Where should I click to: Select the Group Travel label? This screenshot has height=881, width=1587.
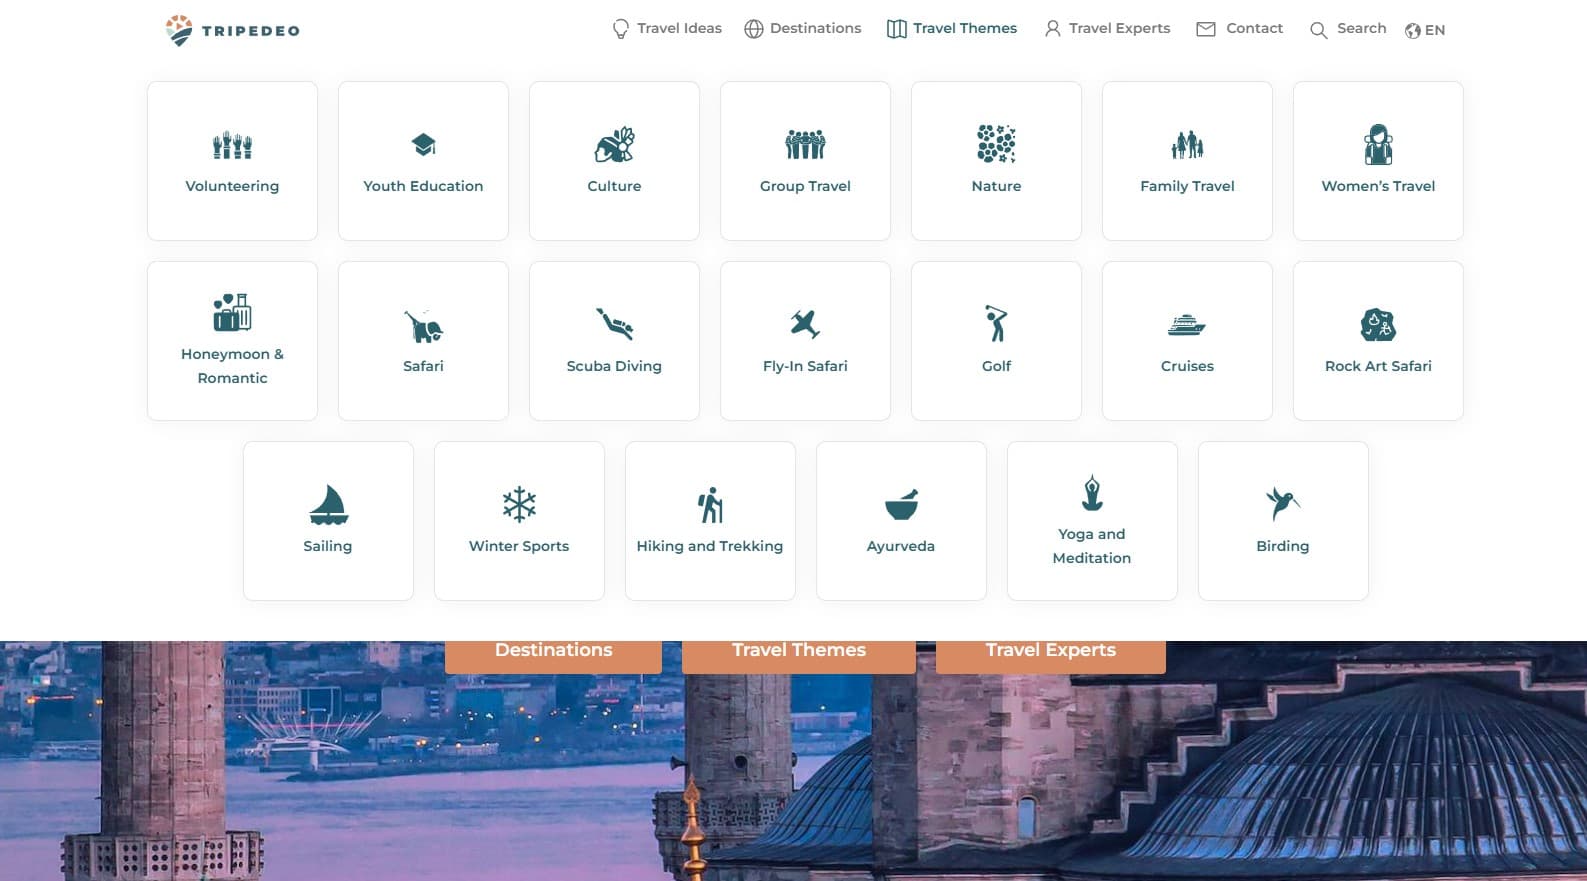pyautogui.click(x=805, y=186)
